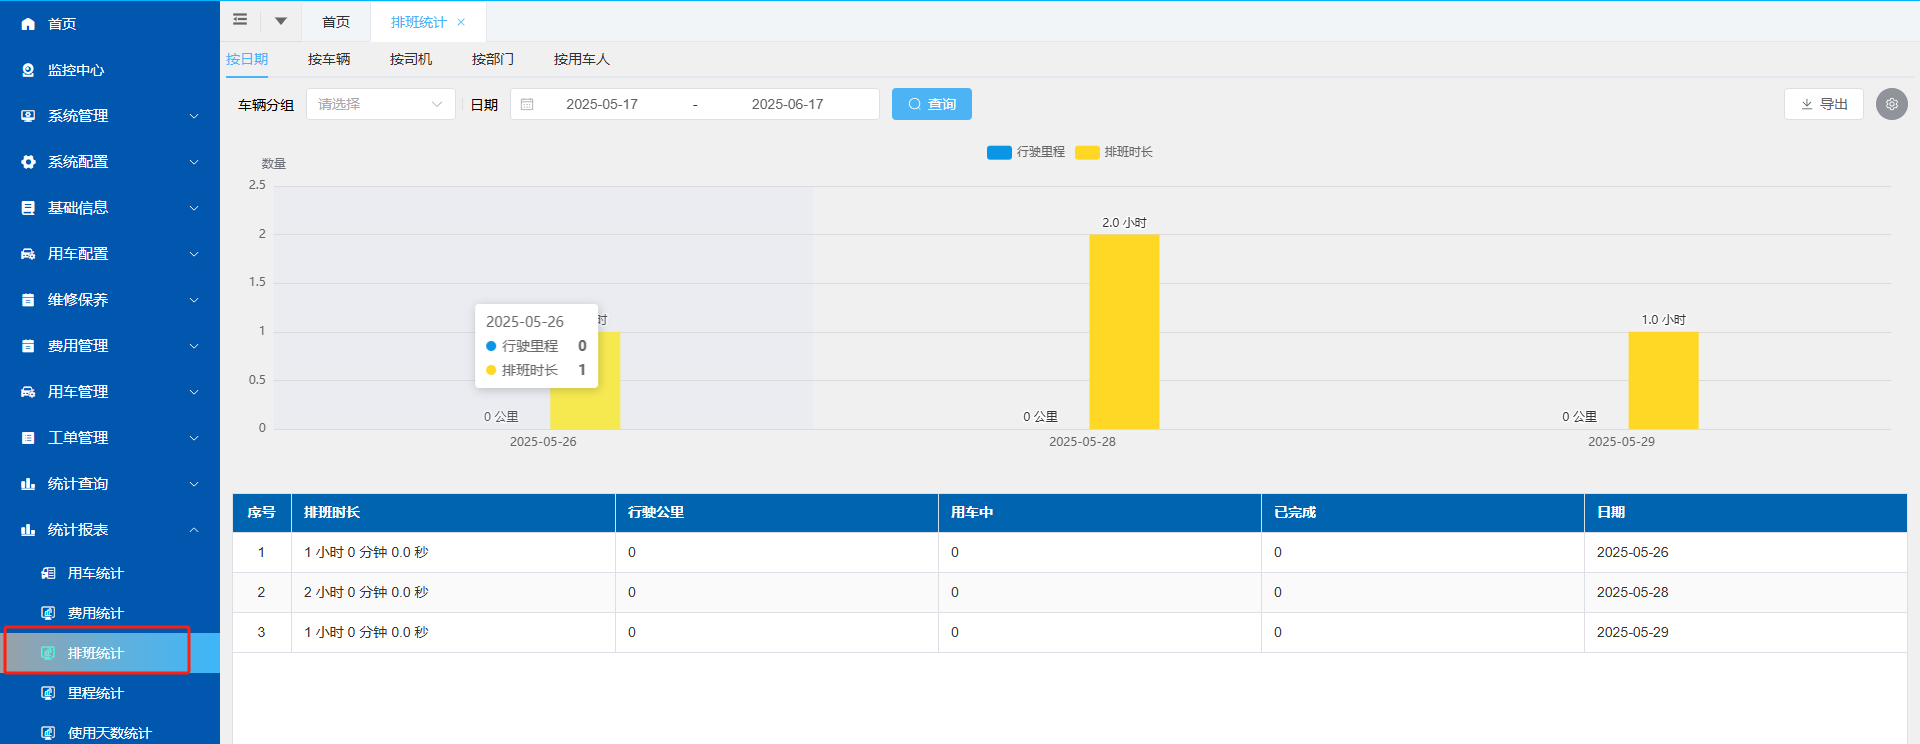The height and width of the screenshot is (744, 1920).
Task: Click the 首页 home icon in sidebar
Action: pos(28,24)
